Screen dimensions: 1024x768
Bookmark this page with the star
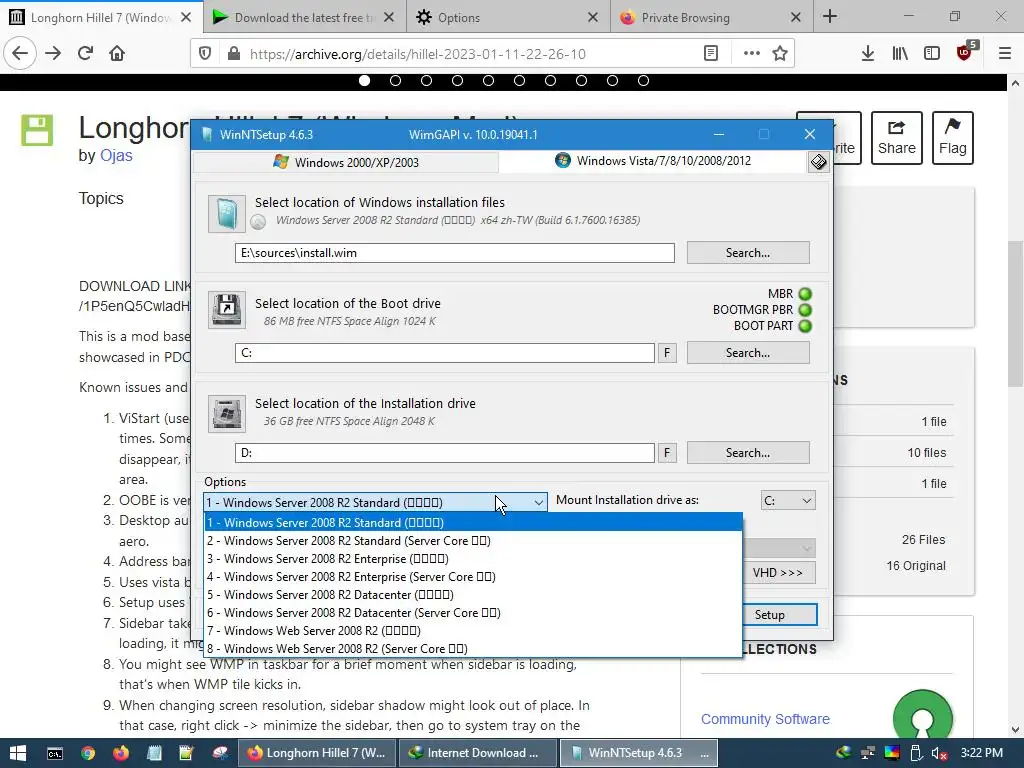[x=780, y=54]
